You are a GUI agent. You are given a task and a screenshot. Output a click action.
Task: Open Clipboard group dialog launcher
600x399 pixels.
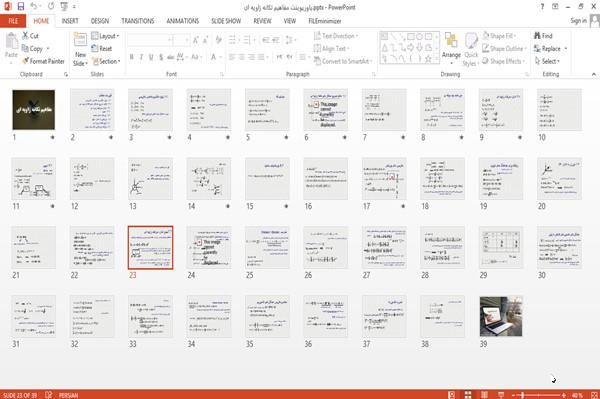66,74
